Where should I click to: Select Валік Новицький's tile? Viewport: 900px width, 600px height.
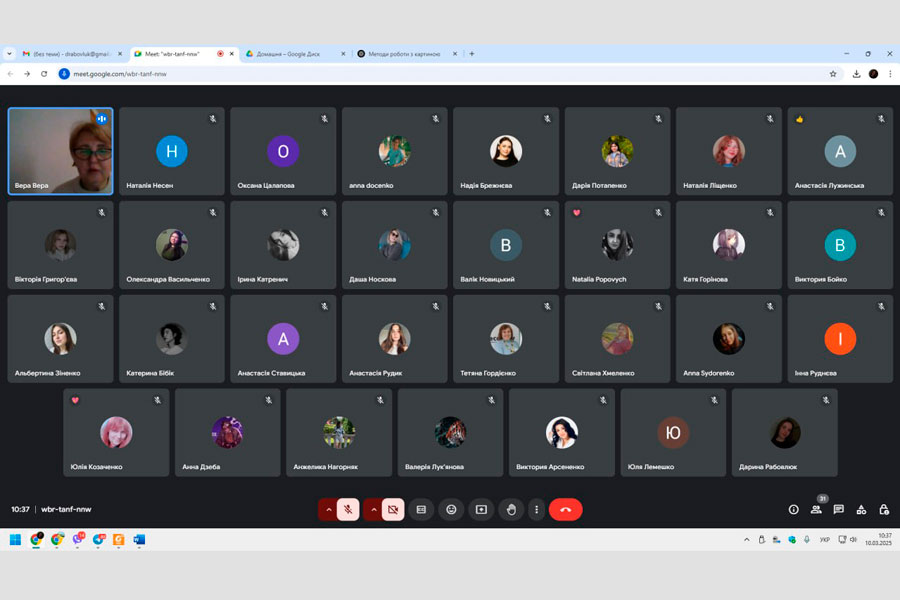point(506,245)
